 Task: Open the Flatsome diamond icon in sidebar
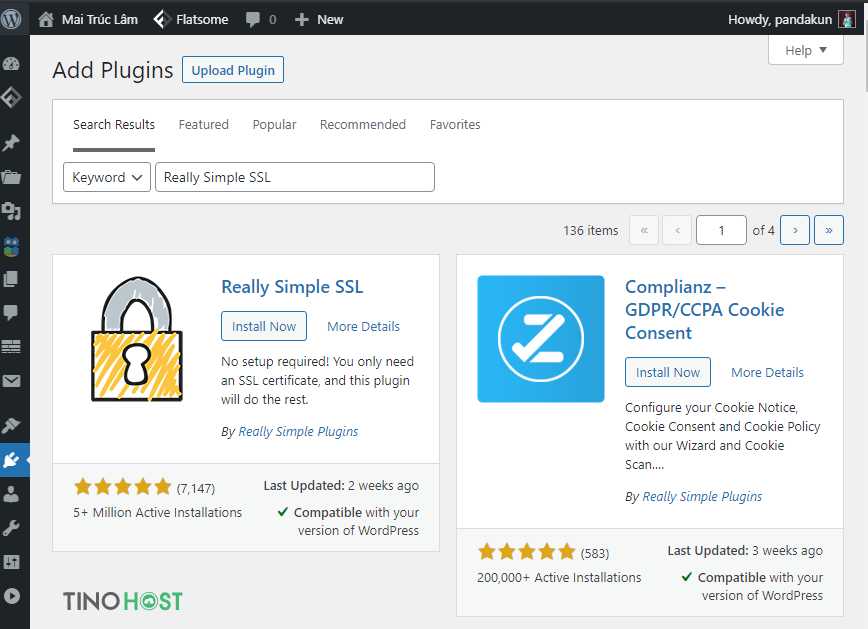[11, 97]
